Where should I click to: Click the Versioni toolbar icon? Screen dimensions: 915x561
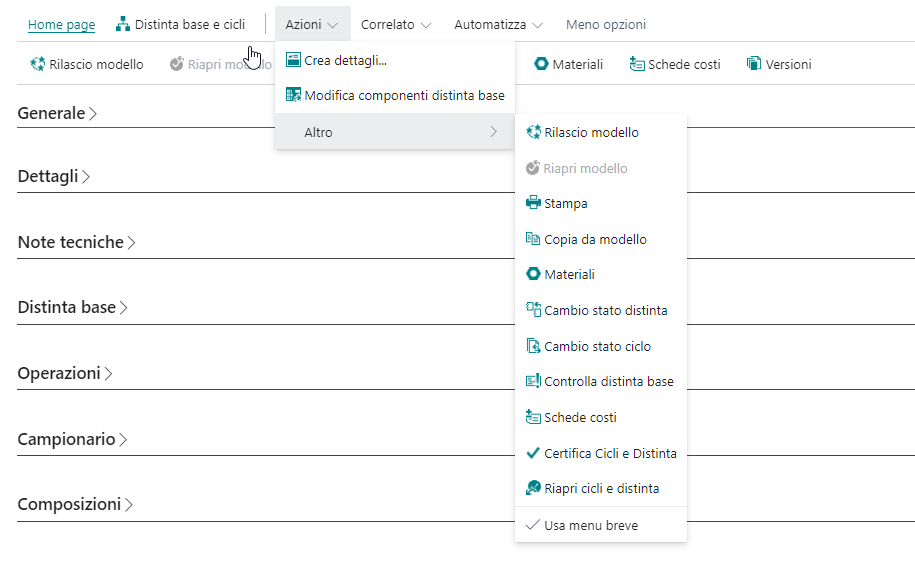tap(754, 64)
